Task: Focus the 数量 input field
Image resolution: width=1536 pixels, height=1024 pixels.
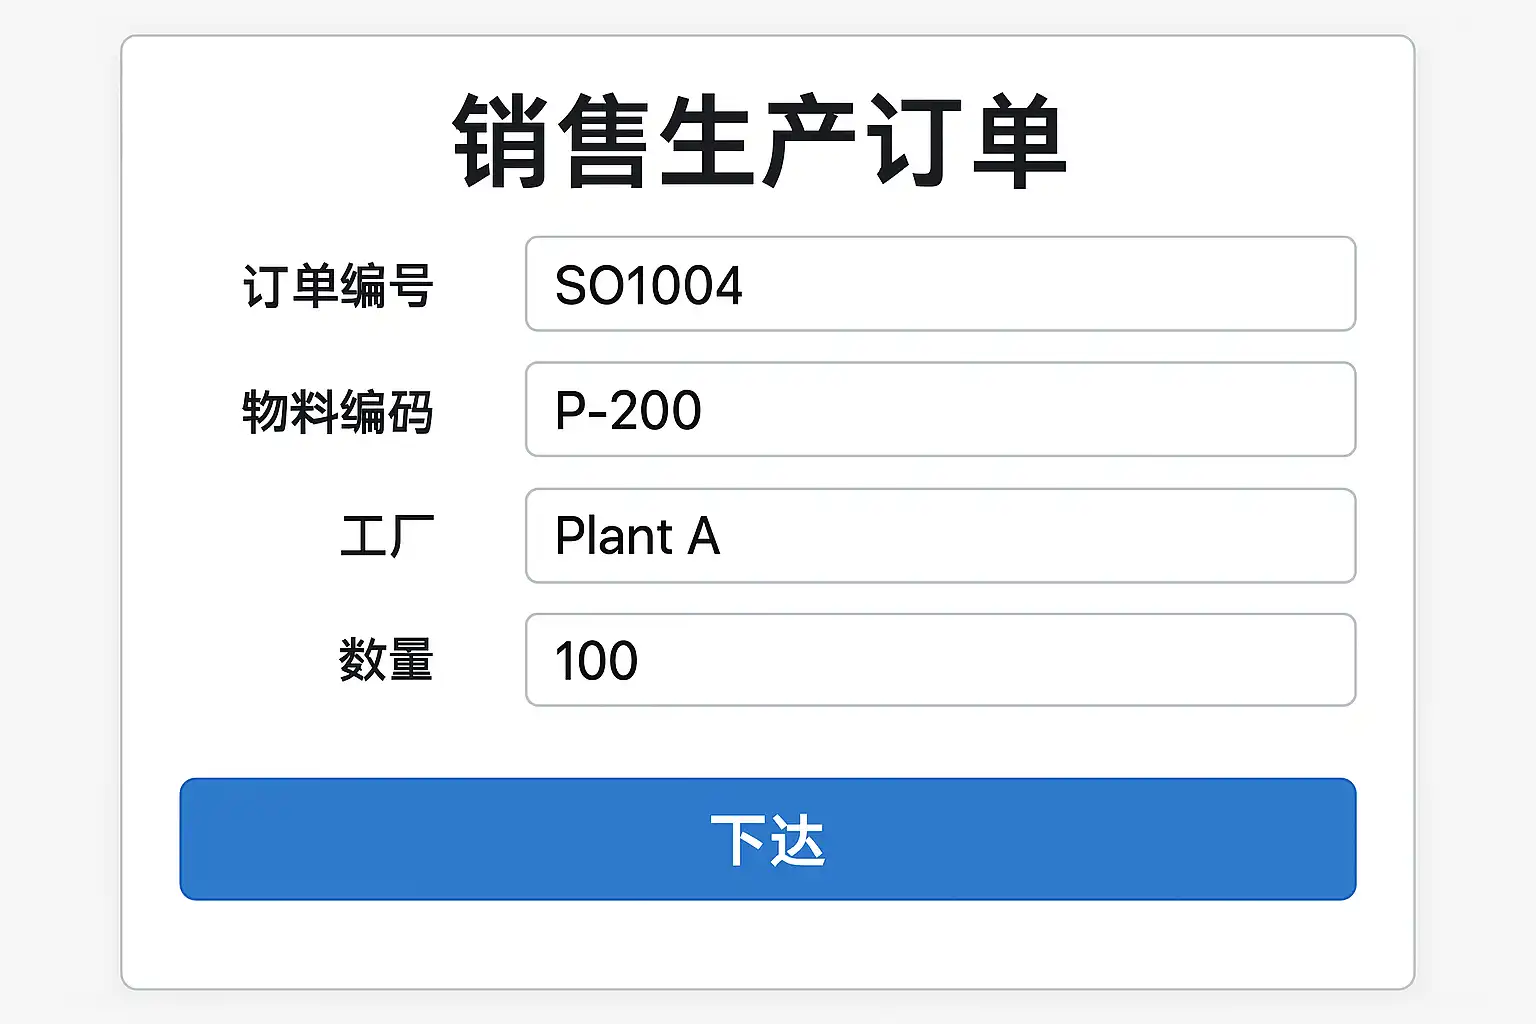Action: [x=940, y=660]
